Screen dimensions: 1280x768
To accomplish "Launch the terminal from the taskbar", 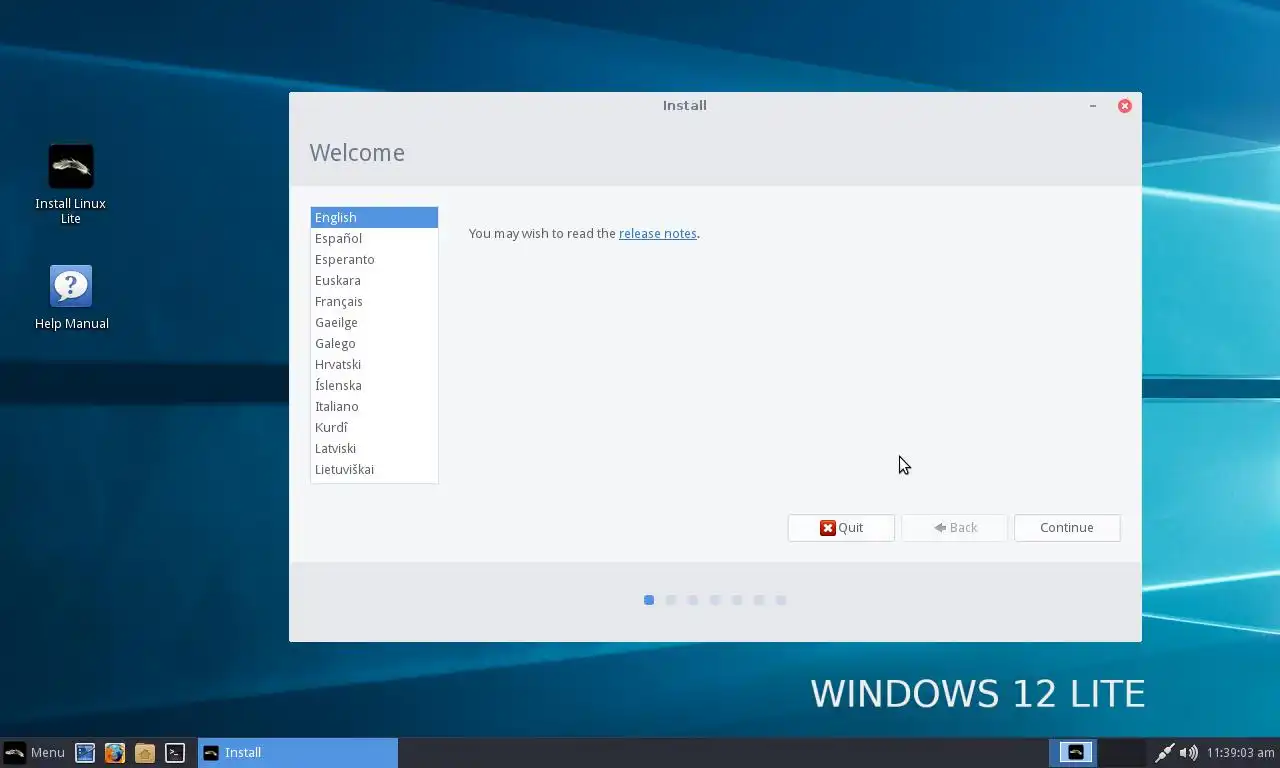I will (x=175, y=753).
